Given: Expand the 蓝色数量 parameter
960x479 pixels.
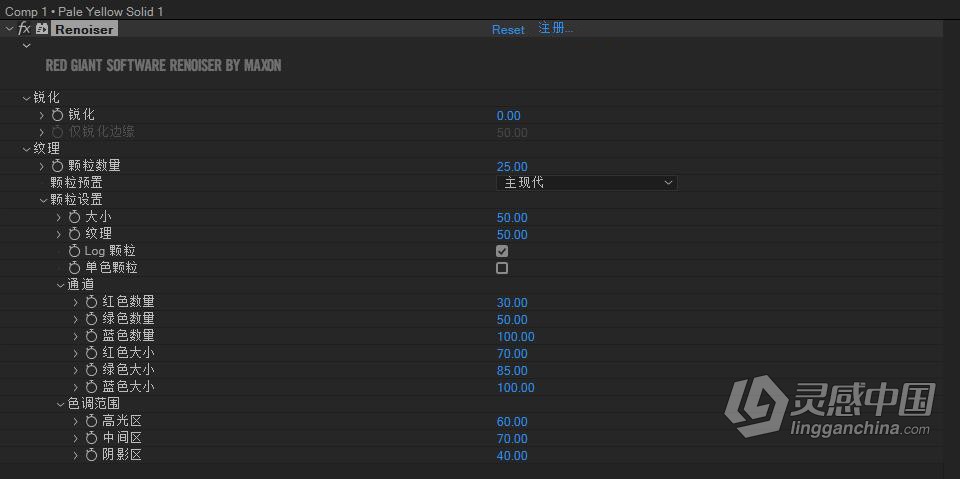Looking at the screenshot, I should click(76, 336).
